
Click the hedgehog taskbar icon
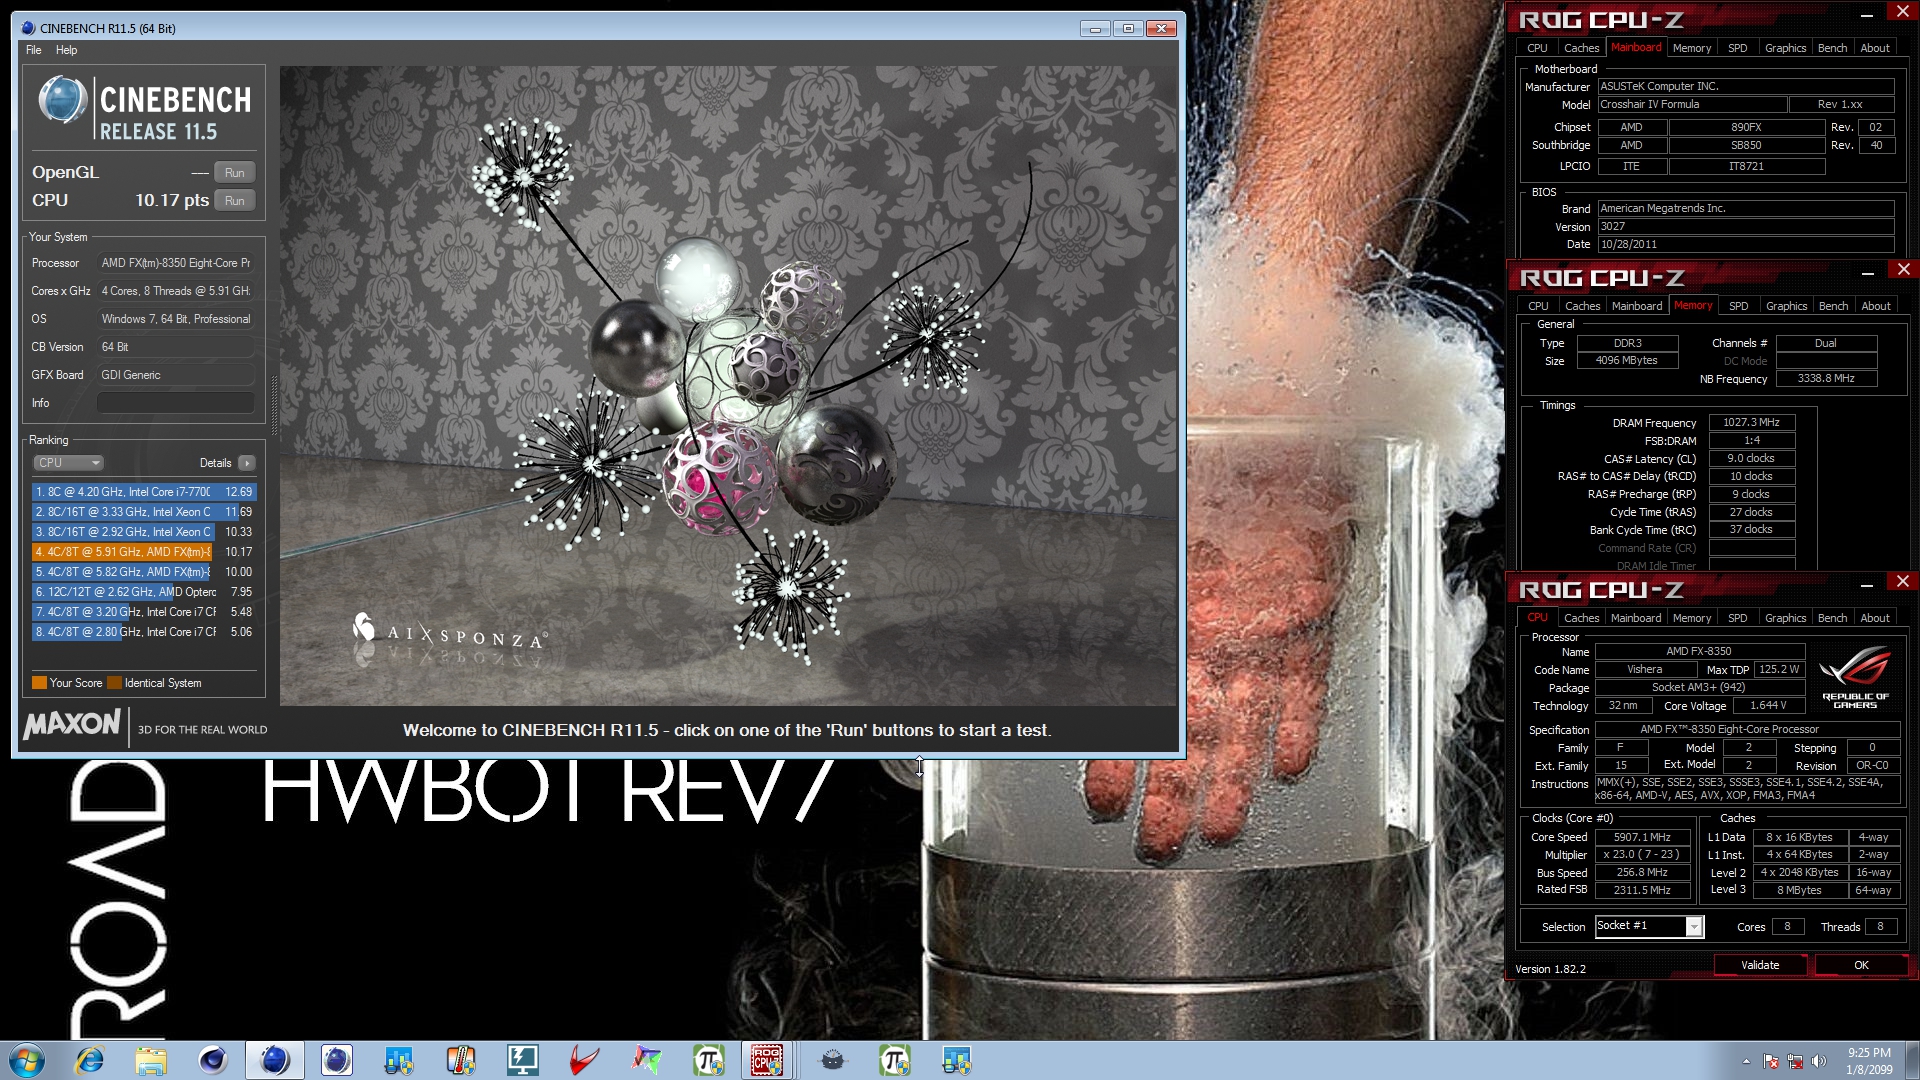pyautogui.click(x=832, y=1060)
